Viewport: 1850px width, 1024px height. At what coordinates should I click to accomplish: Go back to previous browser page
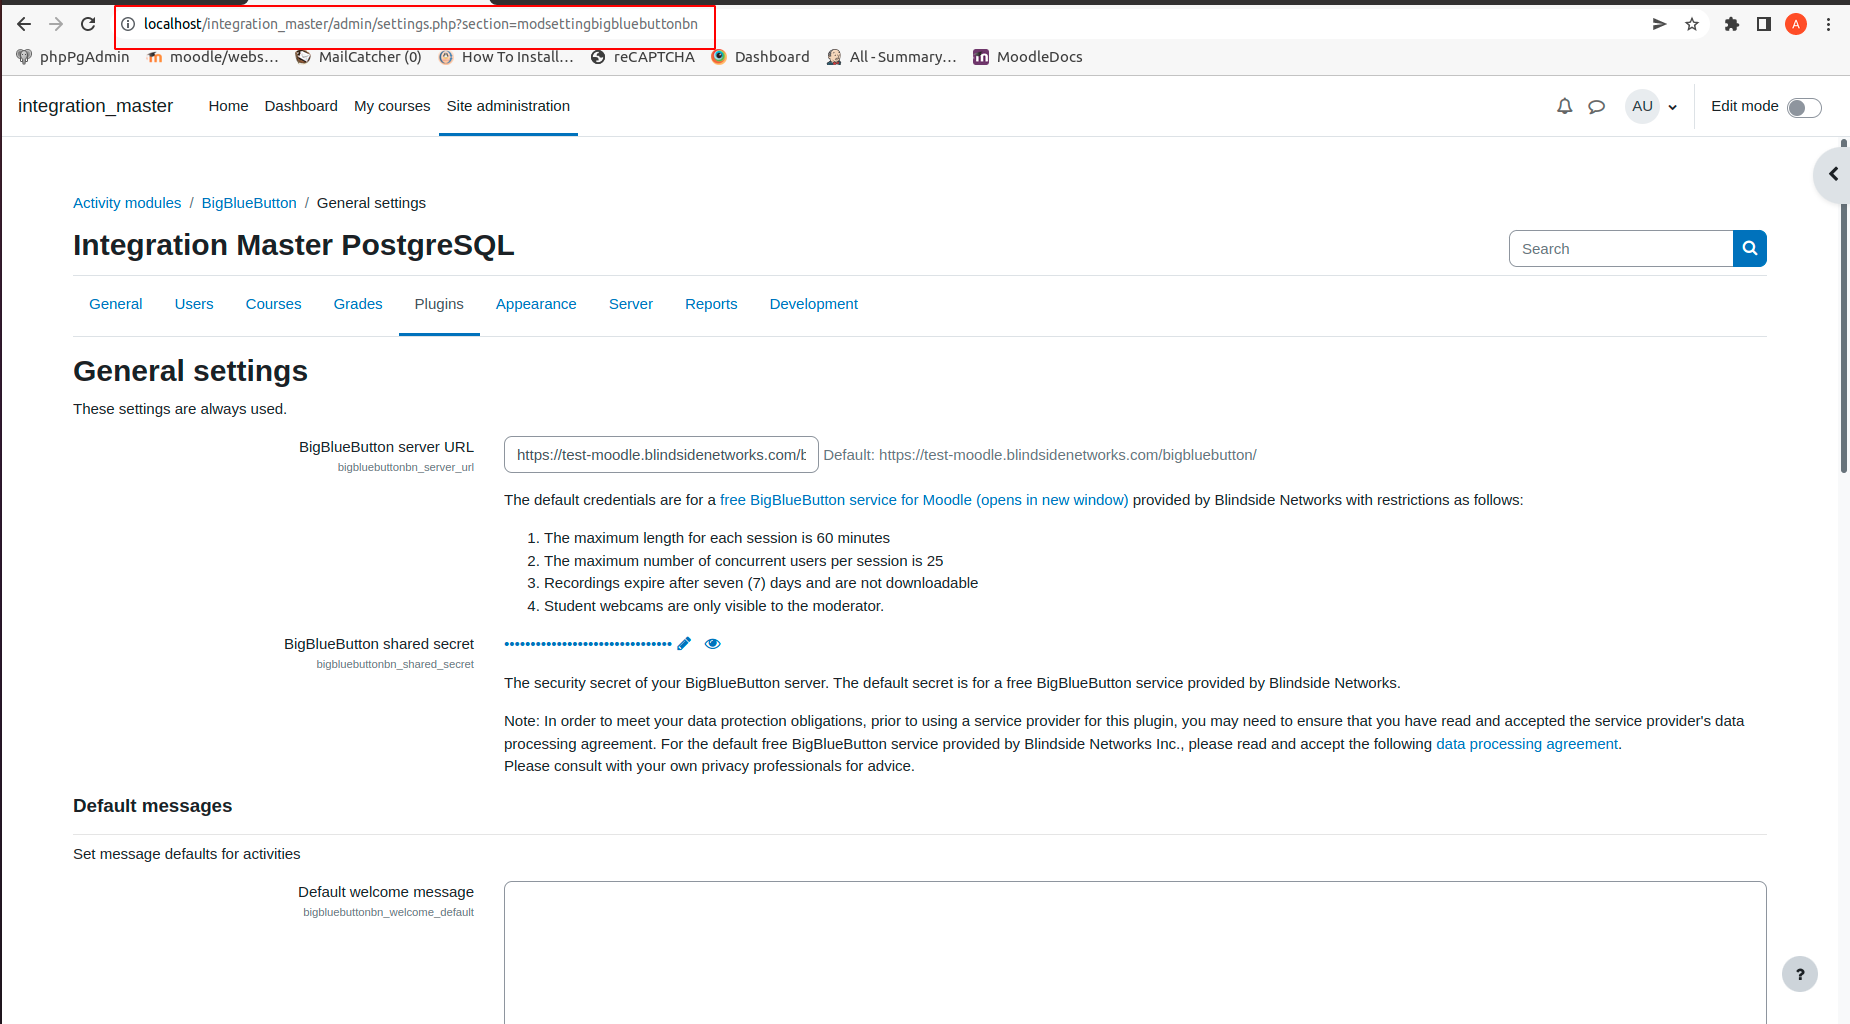pyautogui.click(x=24, y=24)
